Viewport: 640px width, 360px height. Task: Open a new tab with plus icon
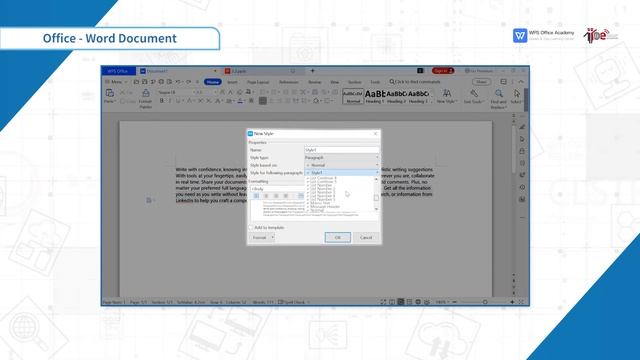313,71
